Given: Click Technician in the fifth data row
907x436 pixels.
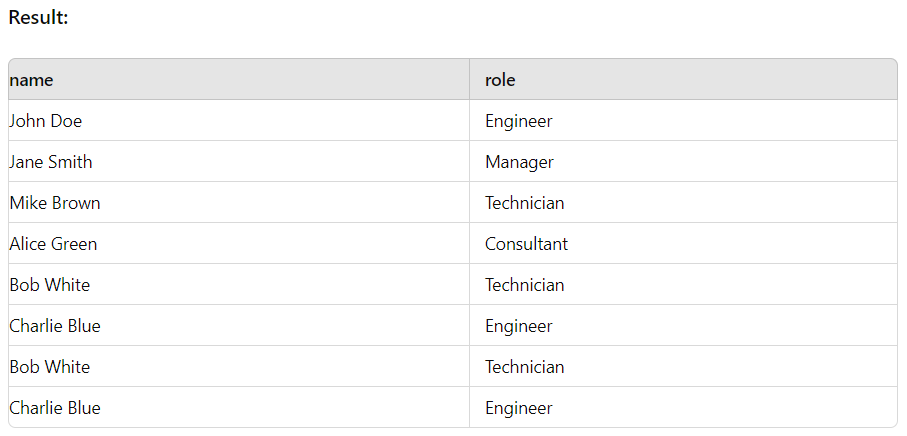Looking at the screenshot, I should pyautogui.click(x=683, y=284).
